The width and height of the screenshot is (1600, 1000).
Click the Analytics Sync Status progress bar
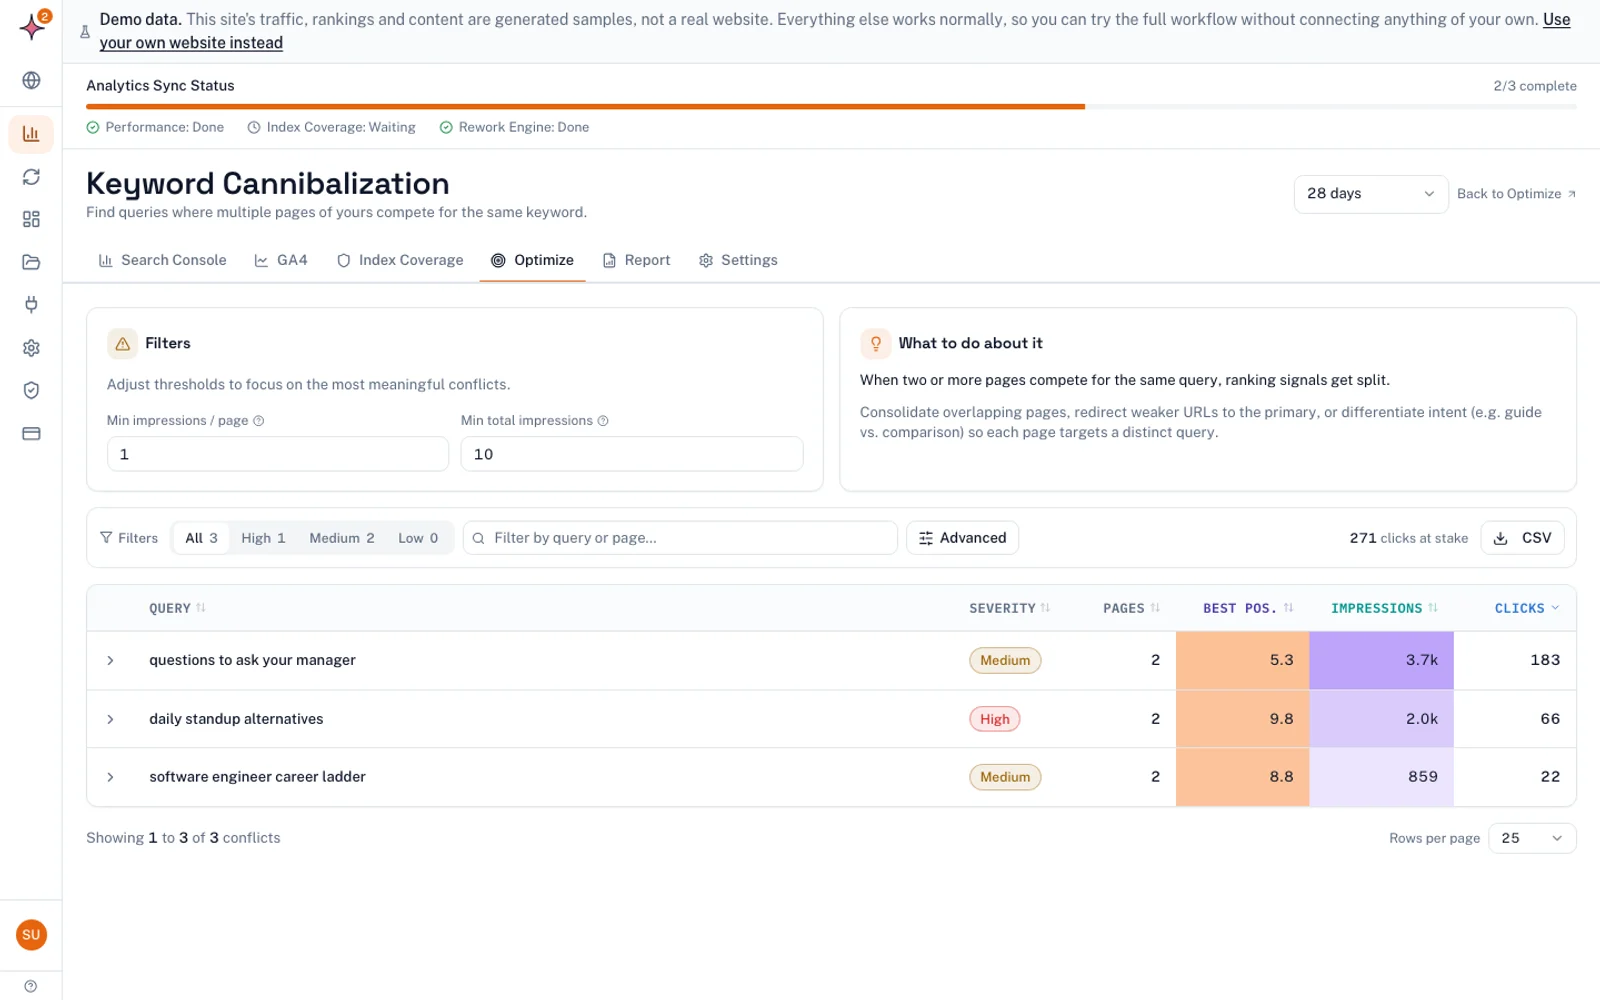pos(831,106)
